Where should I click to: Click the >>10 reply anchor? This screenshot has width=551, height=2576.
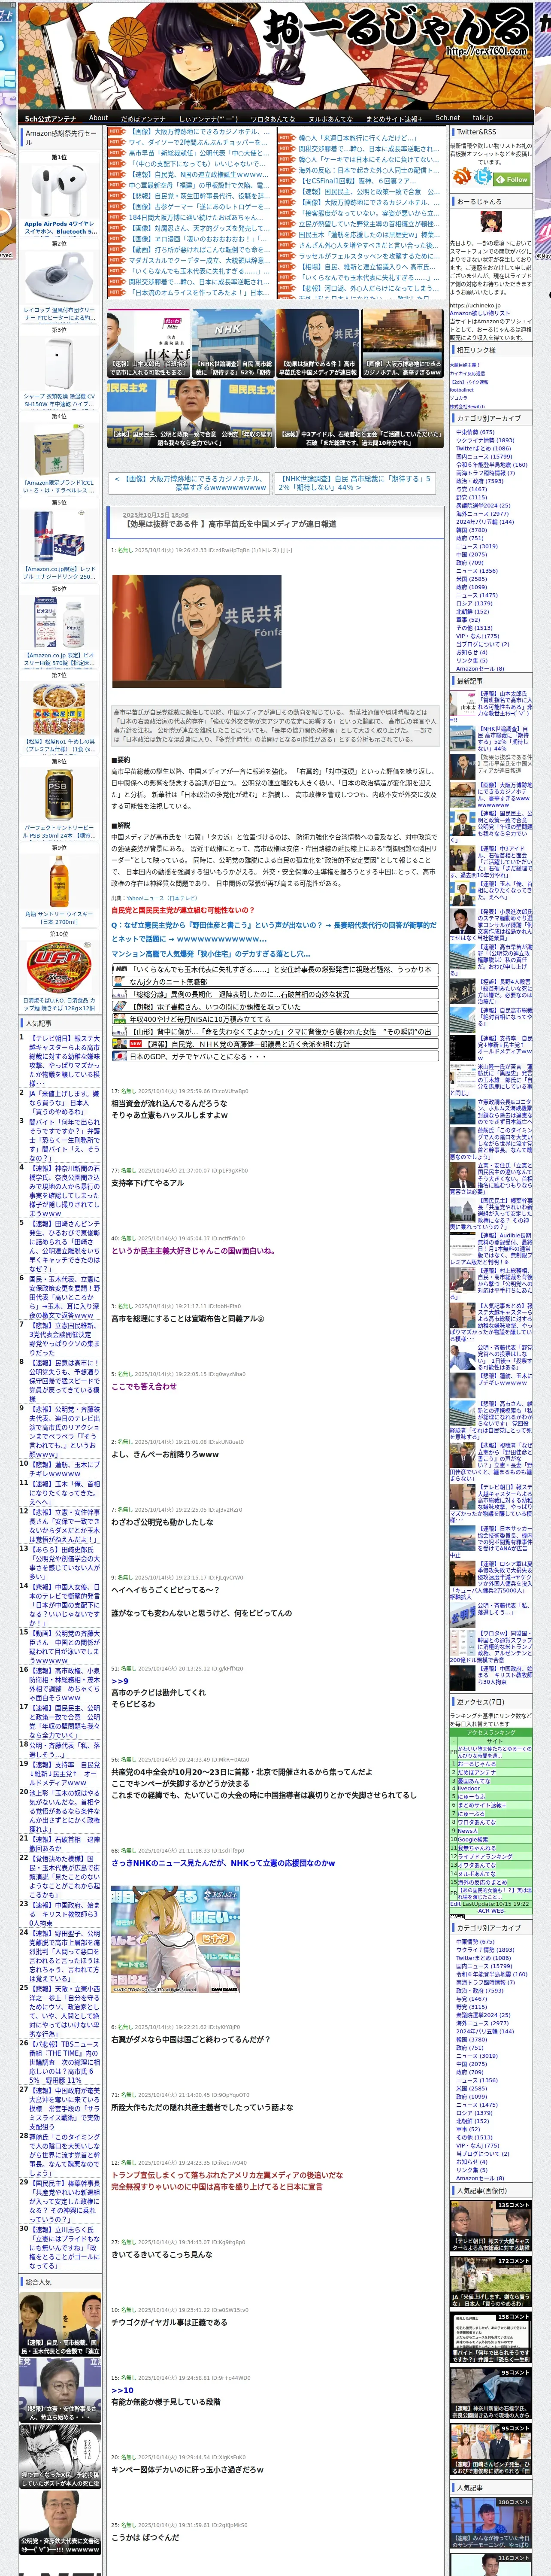tap(122, 2390)
